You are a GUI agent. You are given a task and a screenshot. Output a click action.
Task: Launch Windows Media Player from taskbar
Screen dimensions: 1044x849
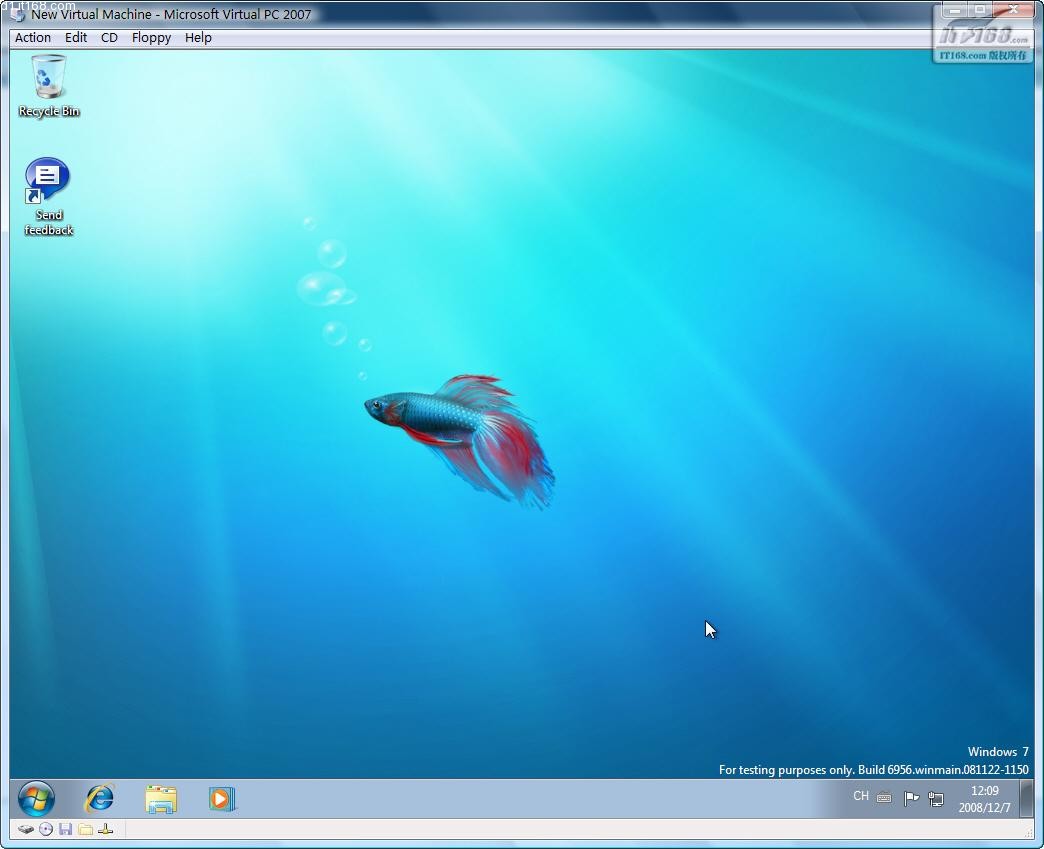[222, 798]
